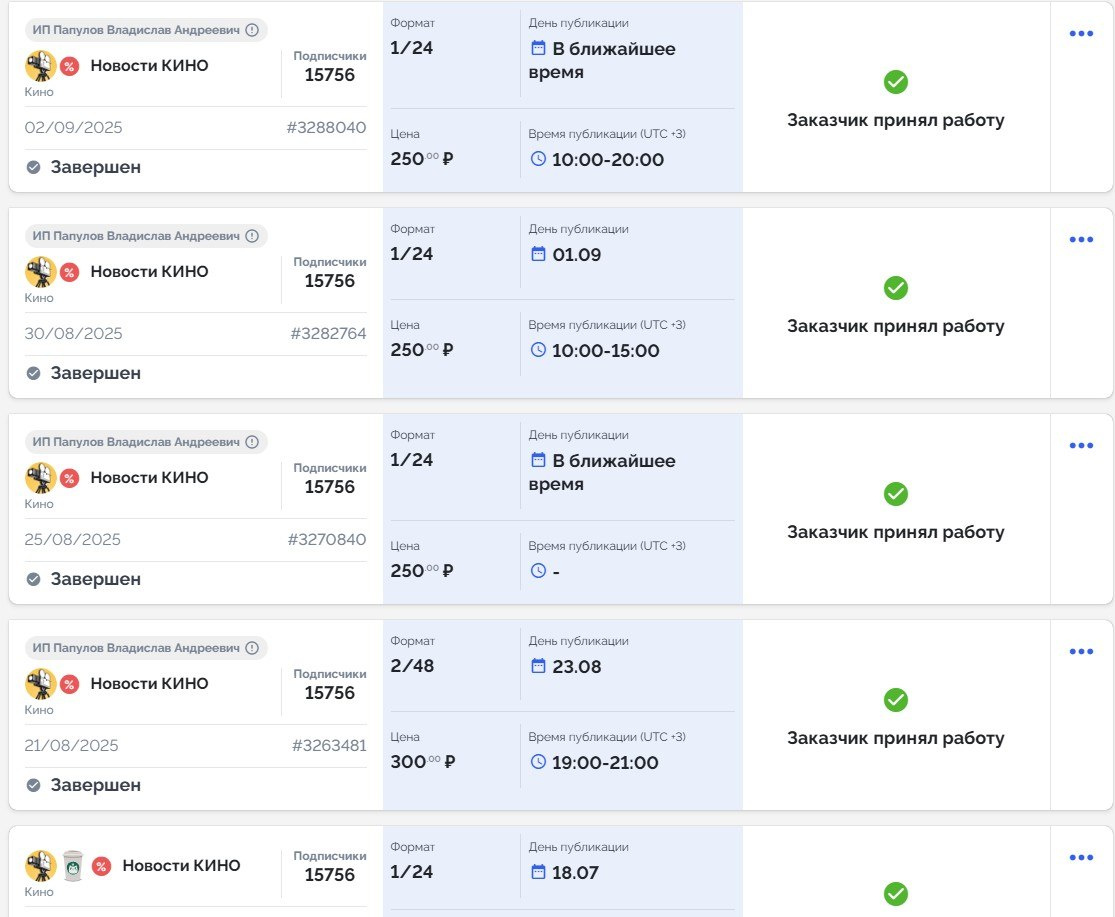Click Новости КИНО channel avatar in first order

(x=40, y=66)
